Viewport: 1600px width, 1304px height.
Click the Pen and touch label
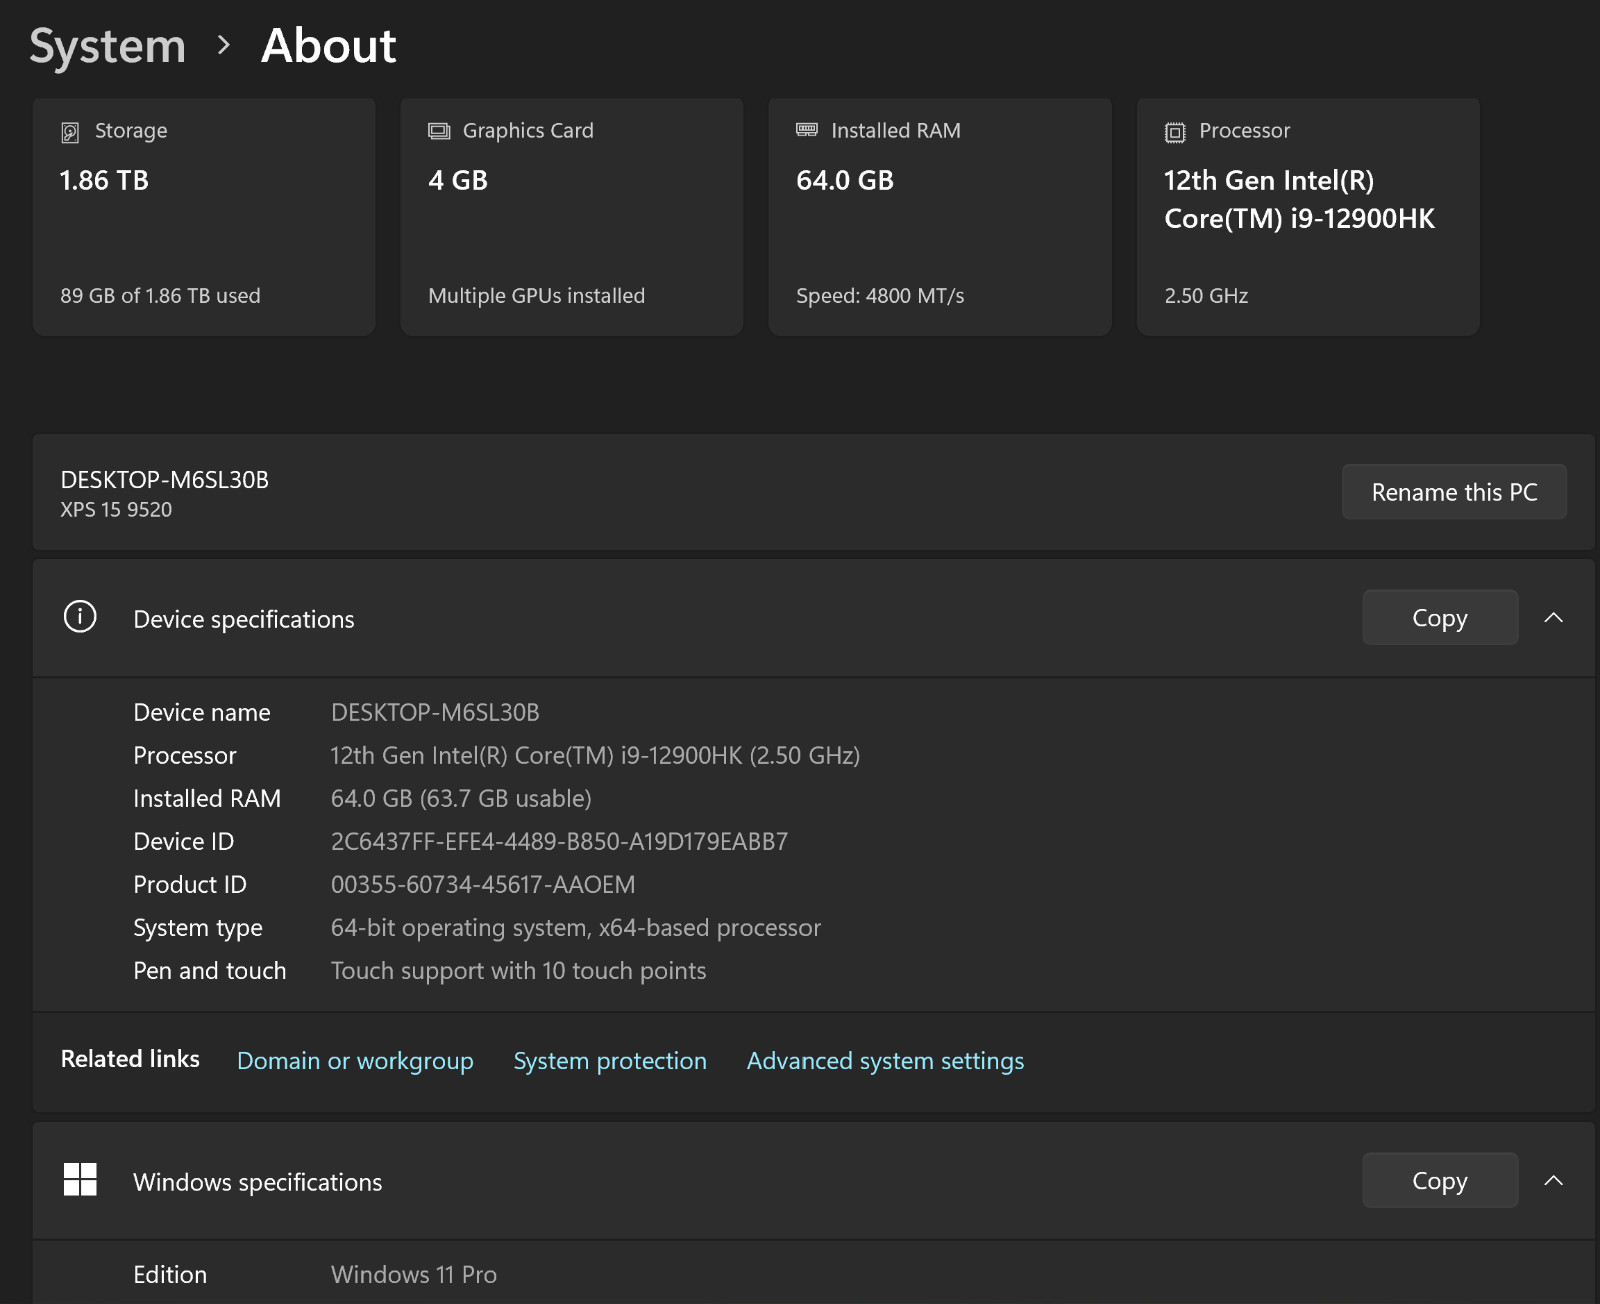(210, 970)
